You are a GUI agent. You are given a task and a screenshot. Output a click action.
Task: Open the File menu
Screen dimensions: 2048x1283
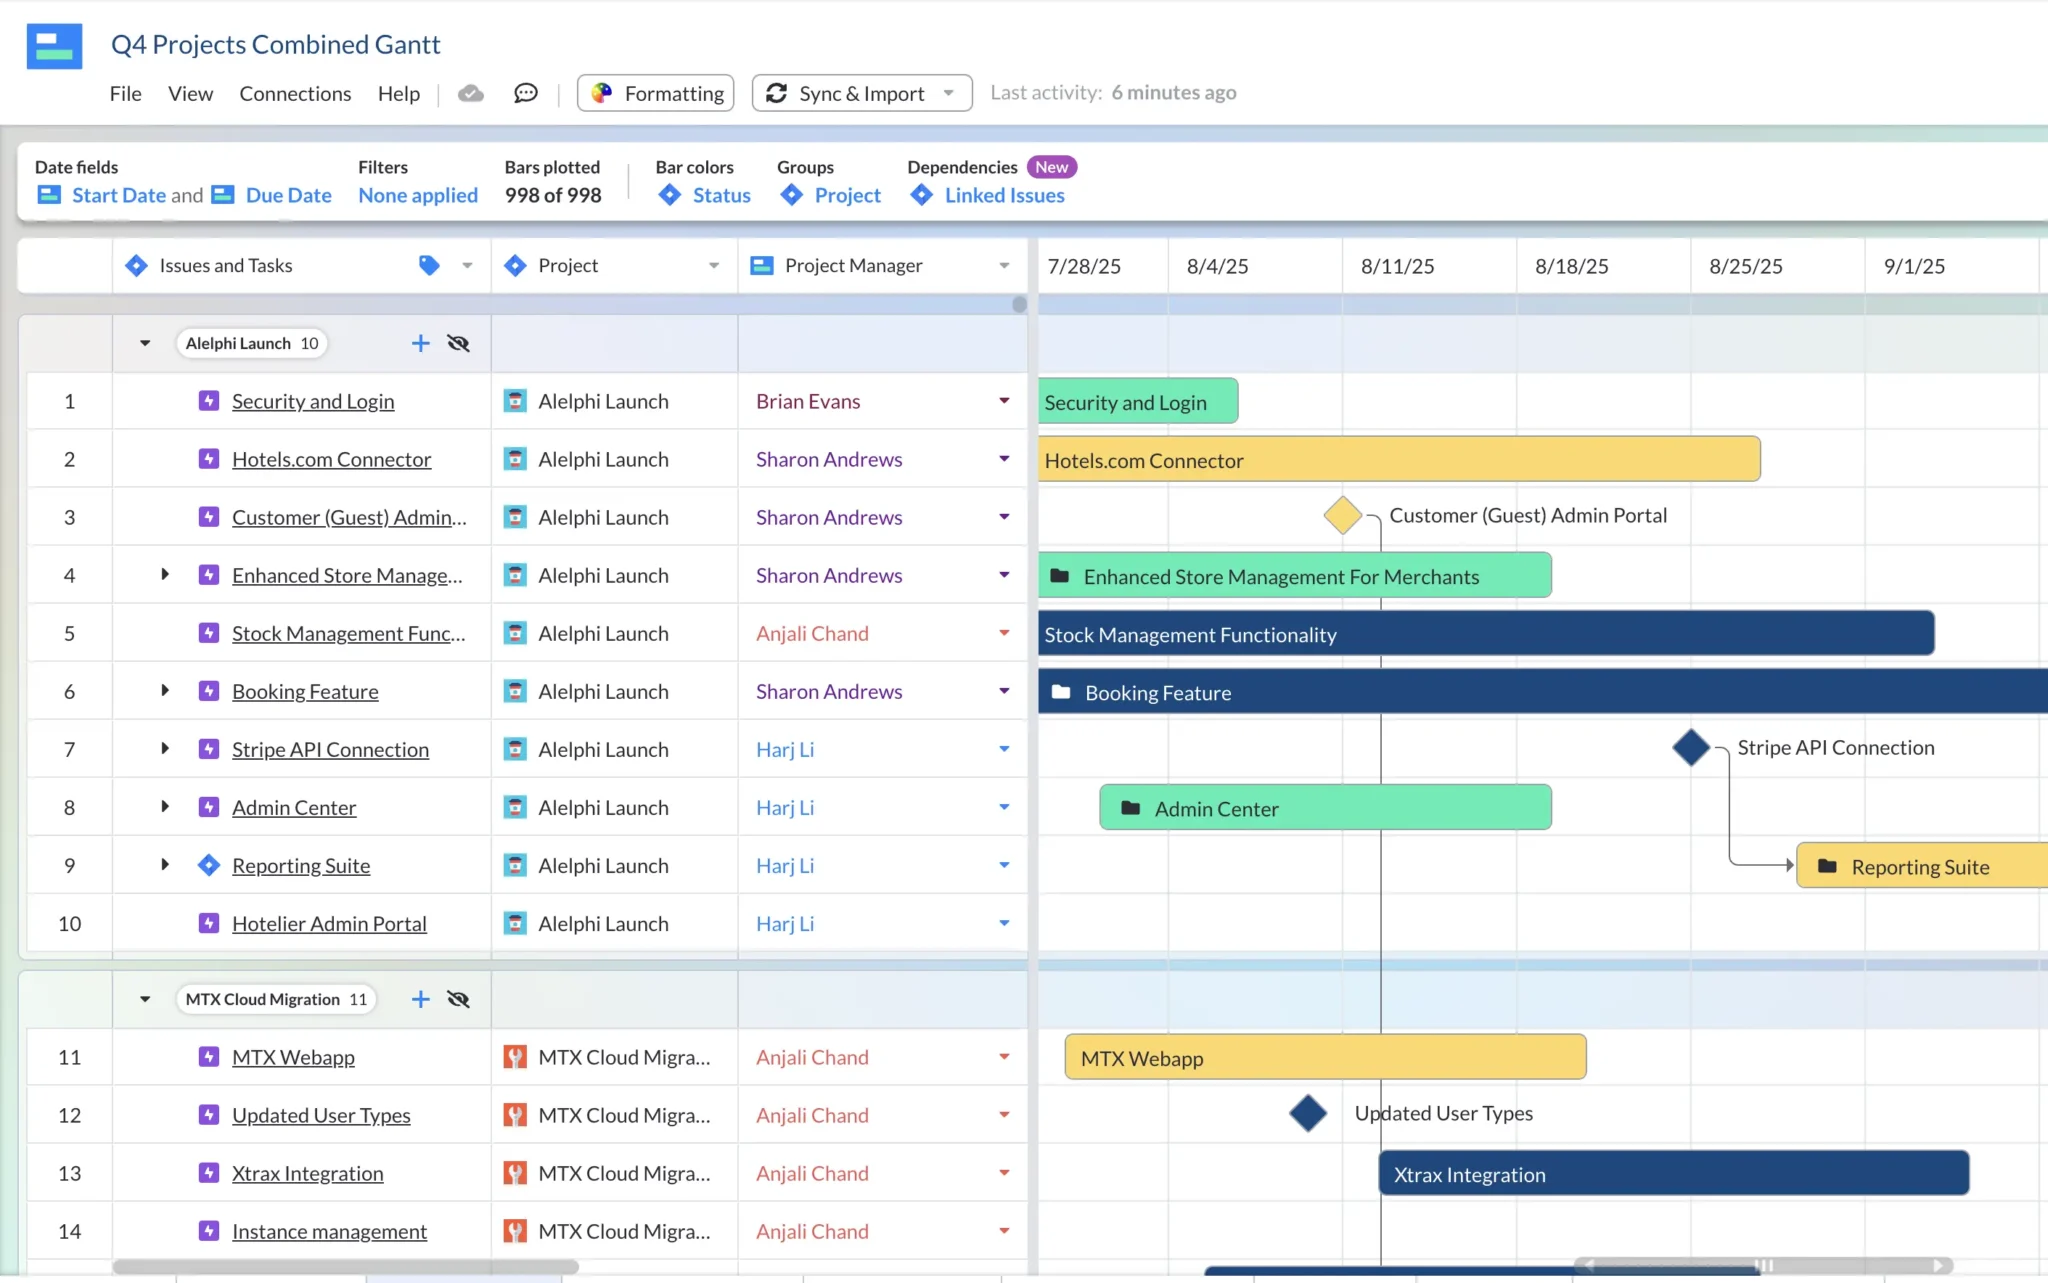tap(125, 93)
